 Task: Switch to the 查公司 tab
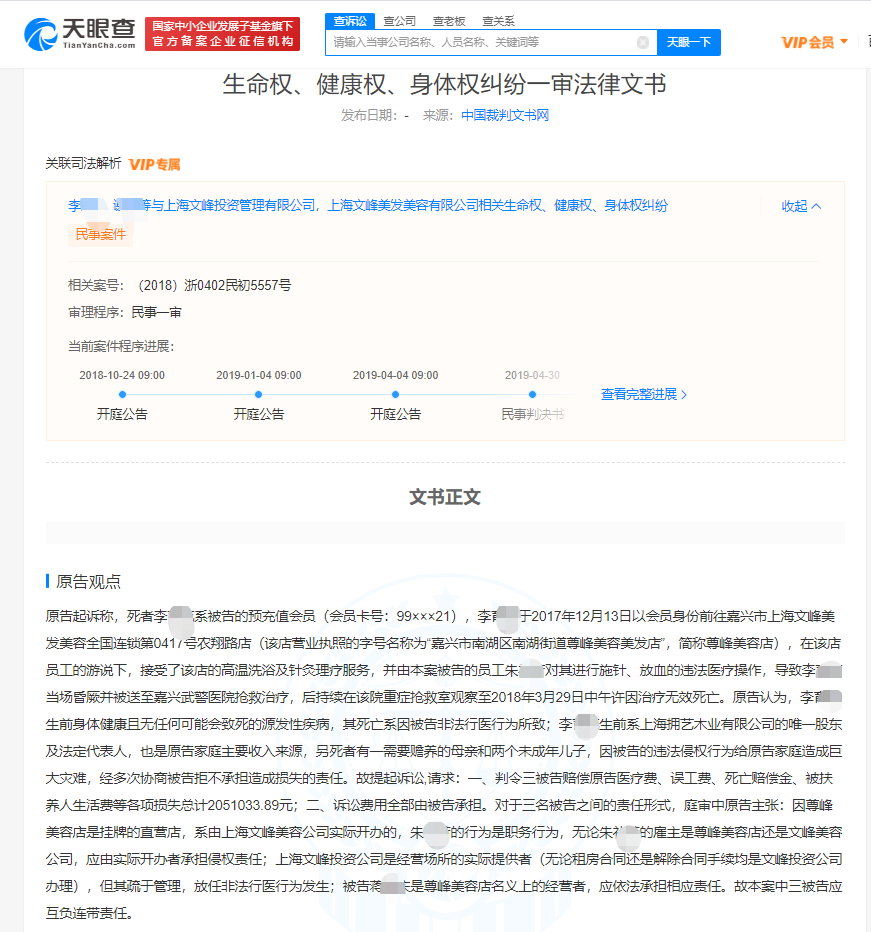coord(399,20)
